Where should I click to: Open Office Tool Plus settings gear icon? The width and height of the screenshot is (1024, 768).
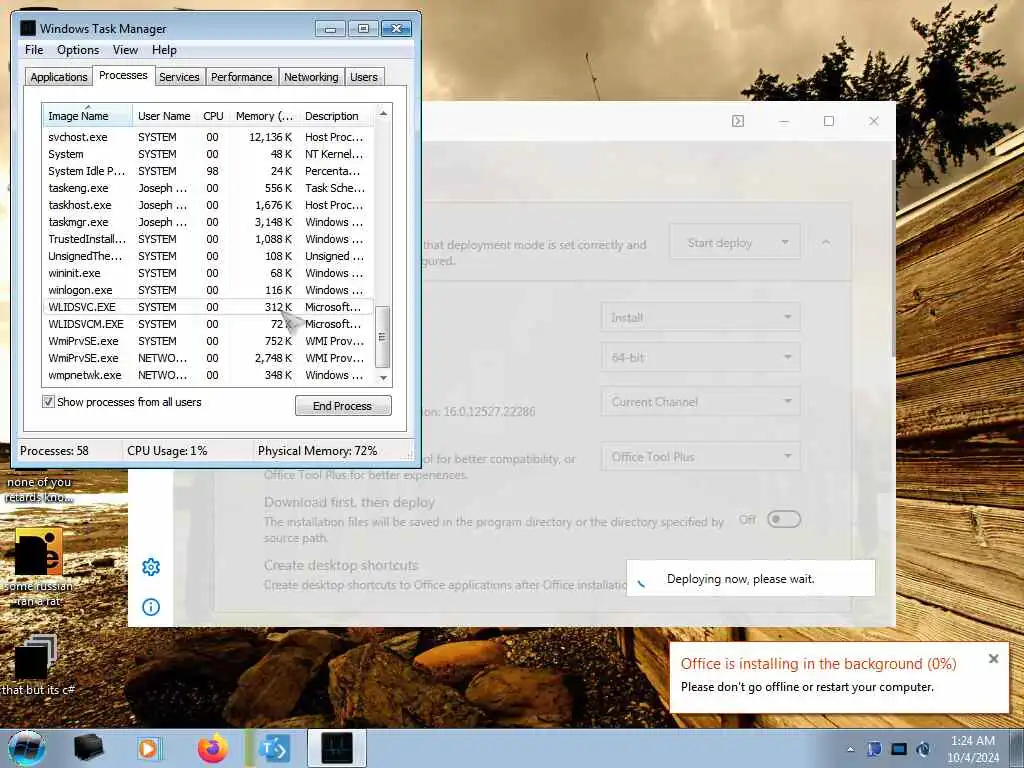(151, 567)
